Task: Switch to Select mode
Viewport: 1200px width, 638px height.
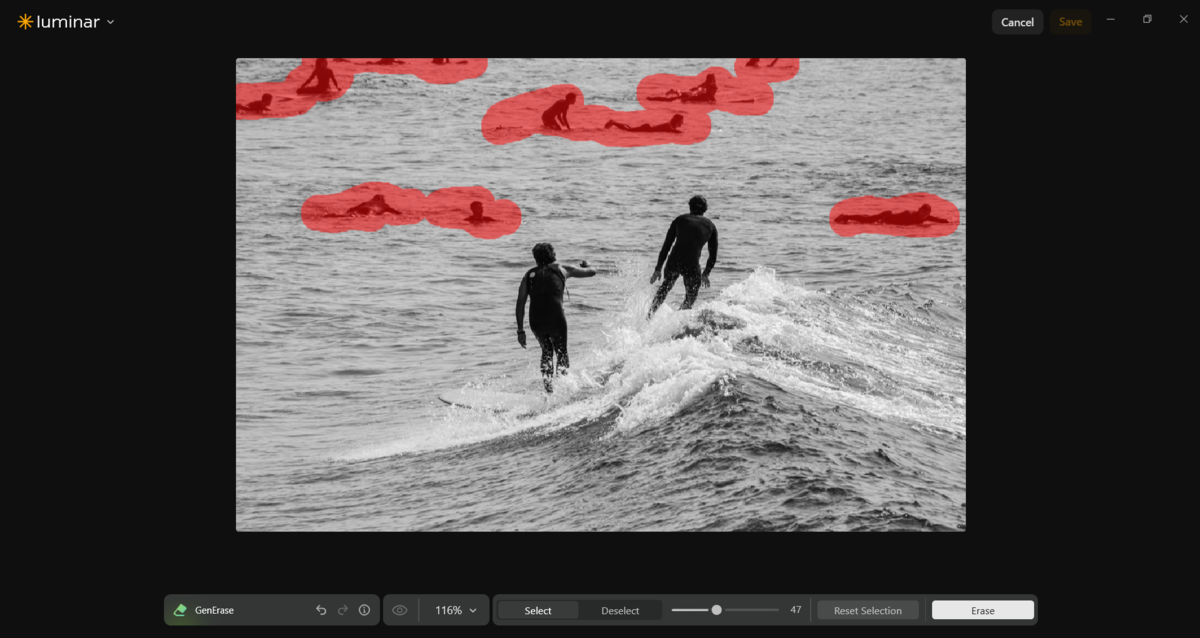Action: (x=538, y=610)
